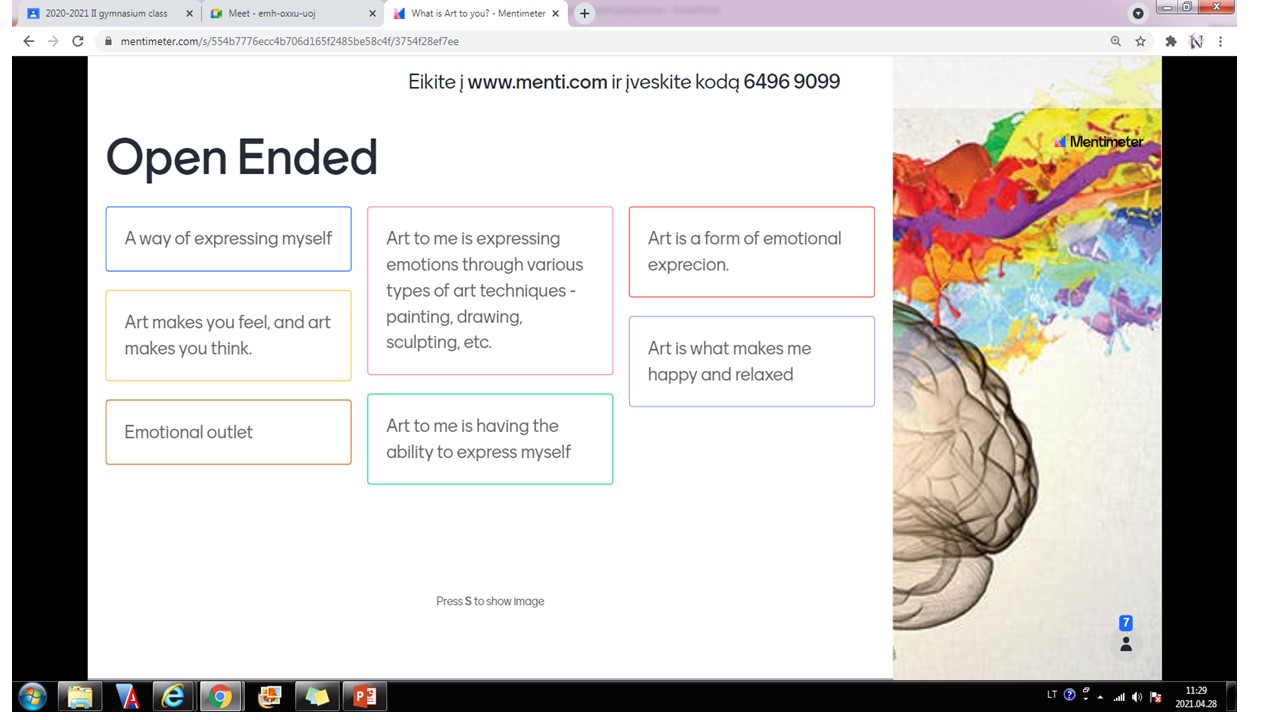Click the volume speaker in system tray
This screenshot has height=720, width=1280.
[1137, 697]
